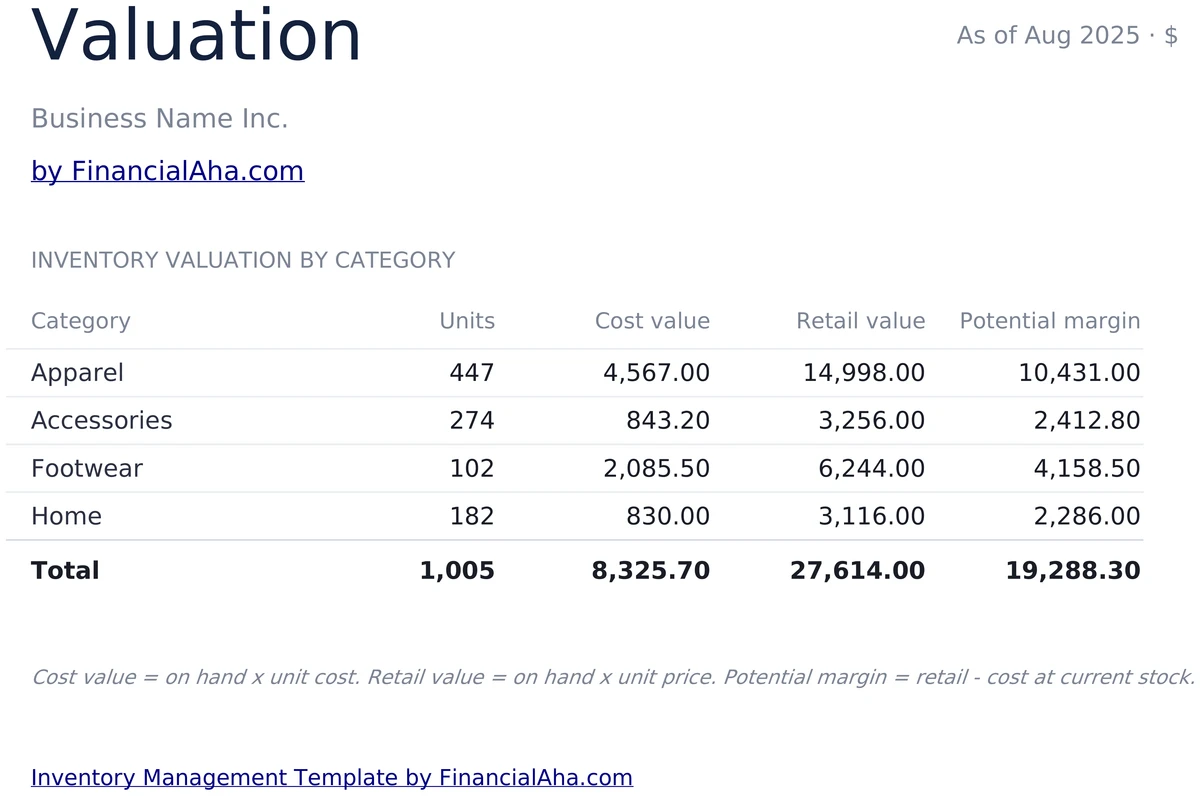
Task: Select Footwear cost value 2,085.50
Action: [656, 469]
